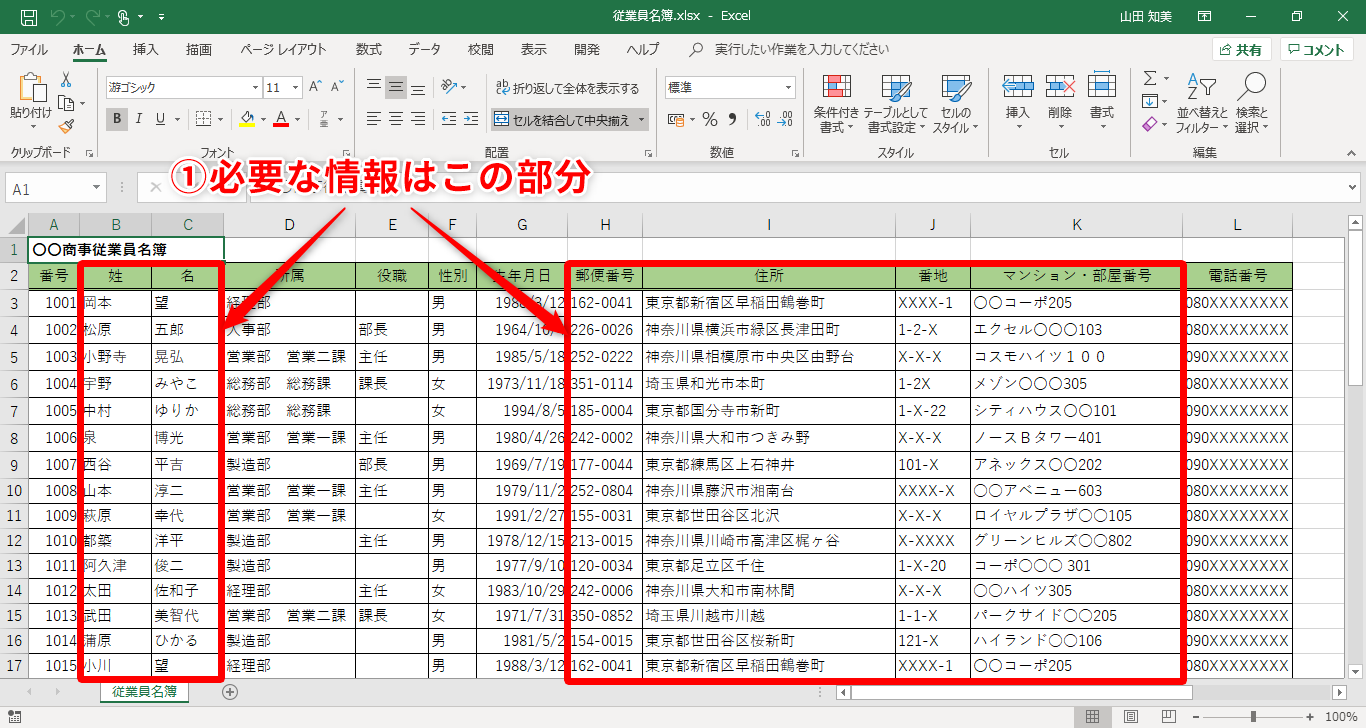
Task: Switch to the データ (Data) tab
Action: point(424,49)
